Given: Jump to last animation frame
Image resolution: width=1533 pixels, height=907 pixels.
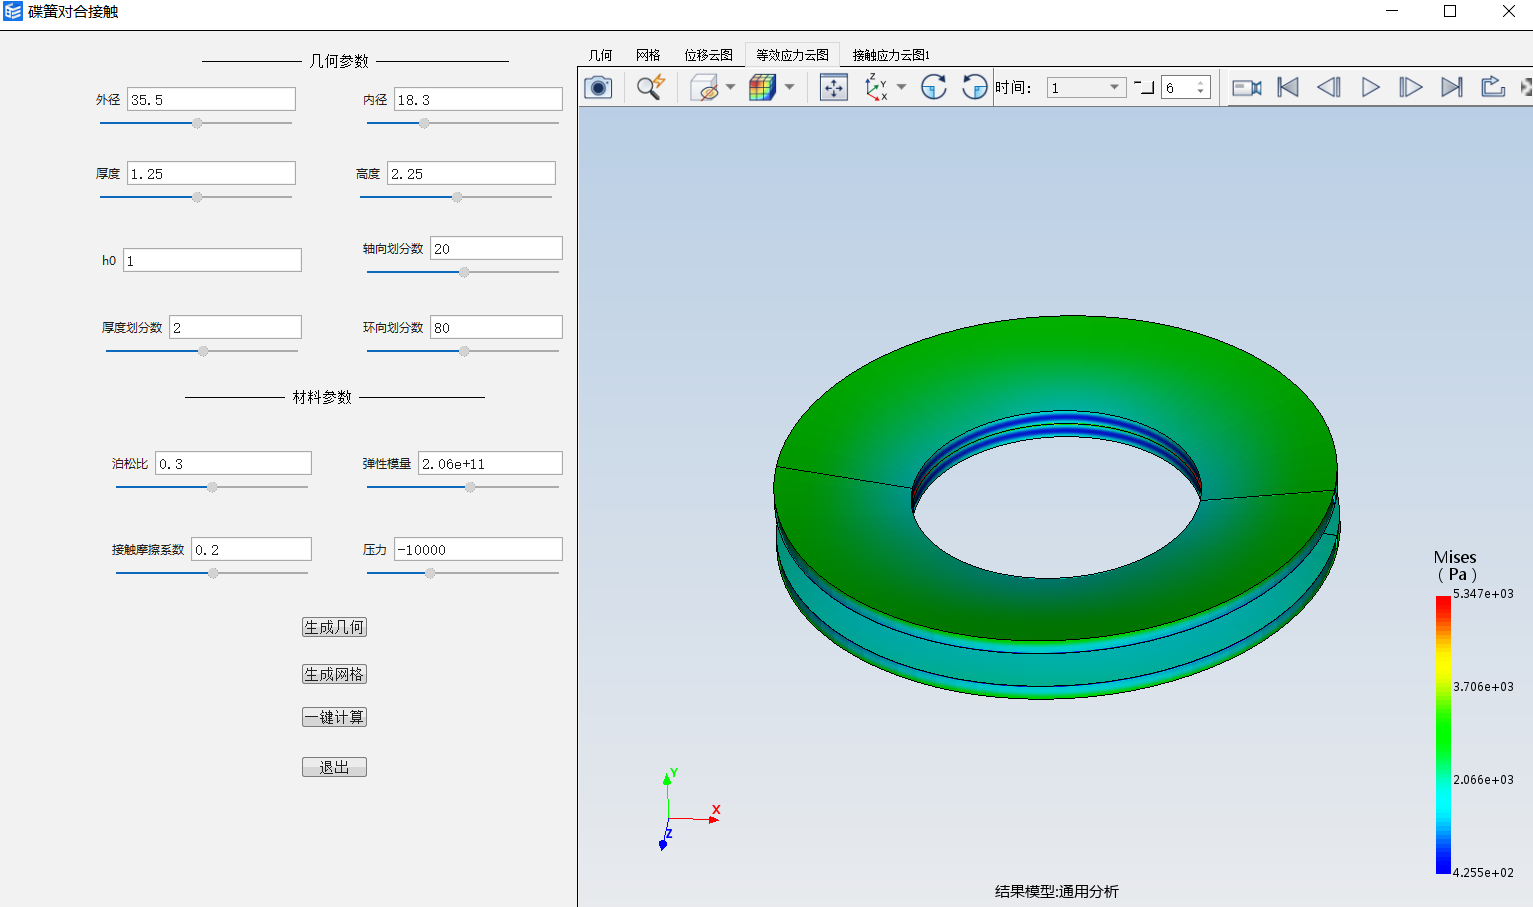Looking at the screenshot, I should pos(1452,88).
